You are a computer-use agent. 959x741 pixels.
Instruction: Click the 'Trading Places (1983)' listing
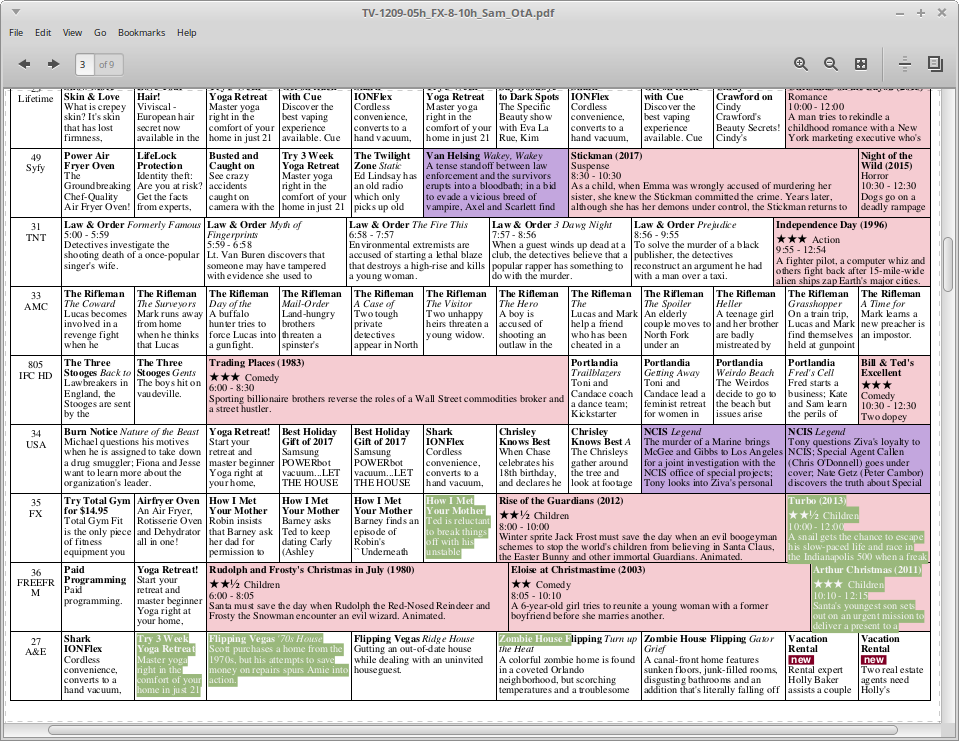388,389
